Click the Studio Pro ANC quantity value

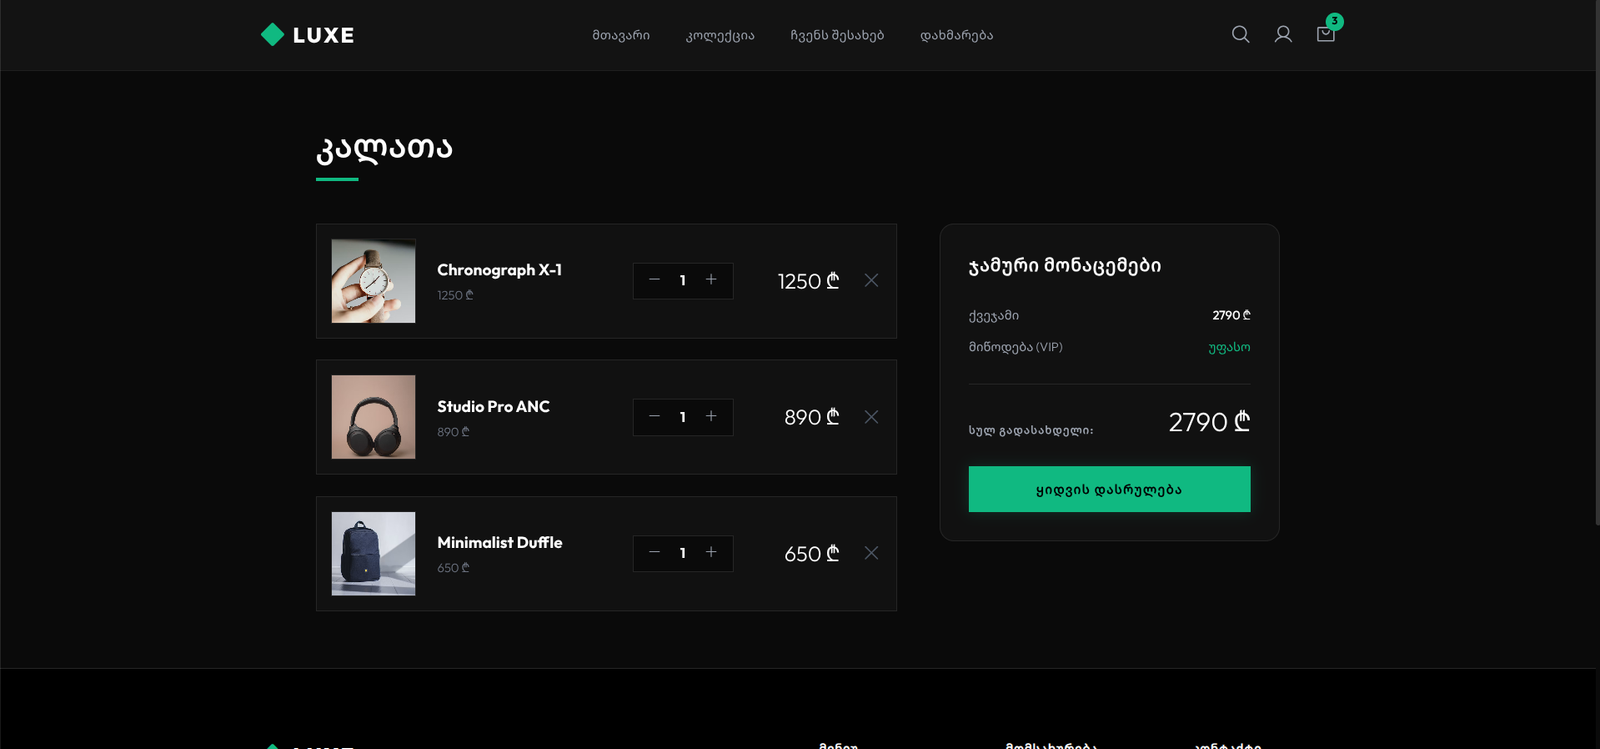tap(683, 417)
